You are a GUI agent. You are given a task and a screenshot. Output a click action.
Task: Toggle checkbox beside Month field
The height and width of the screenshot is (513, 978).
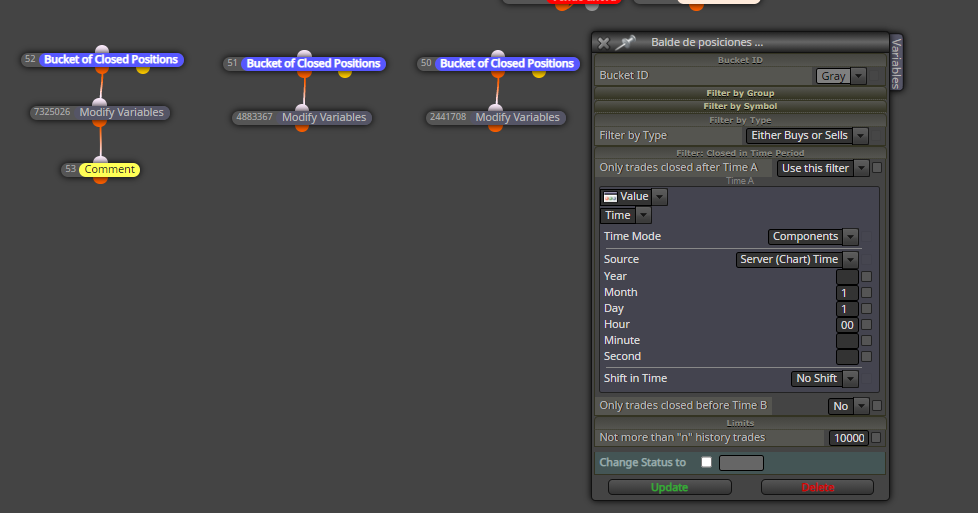(x=866, y=293)
